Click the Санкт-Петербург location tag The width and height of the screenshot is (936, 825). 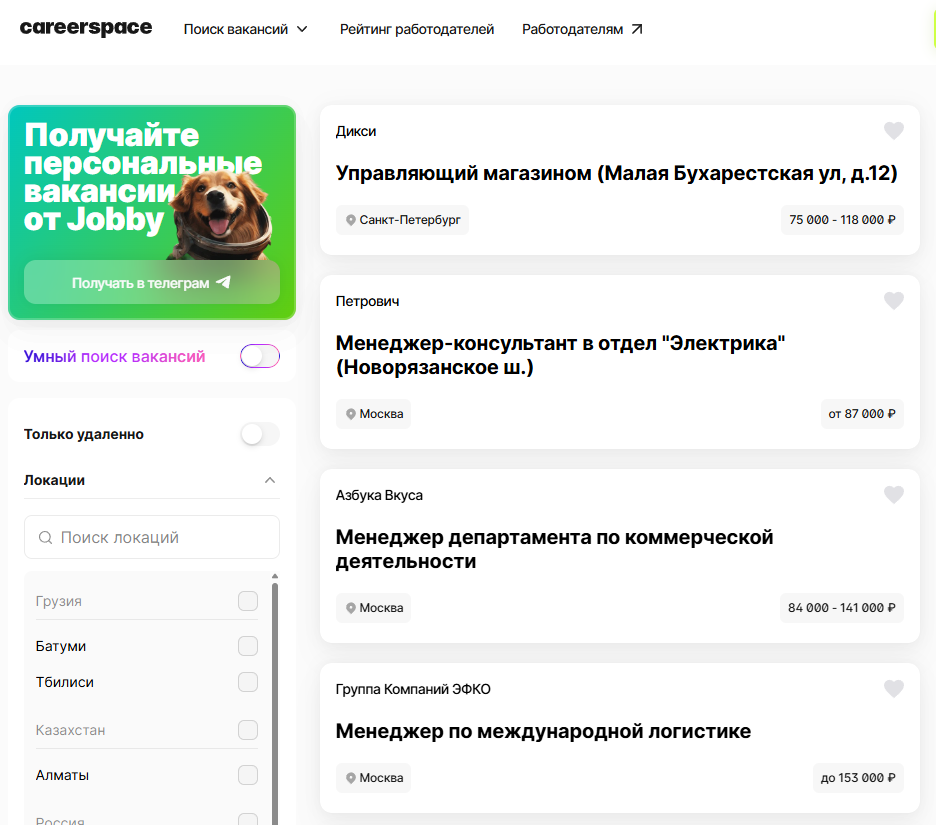(x=402, y=220)
